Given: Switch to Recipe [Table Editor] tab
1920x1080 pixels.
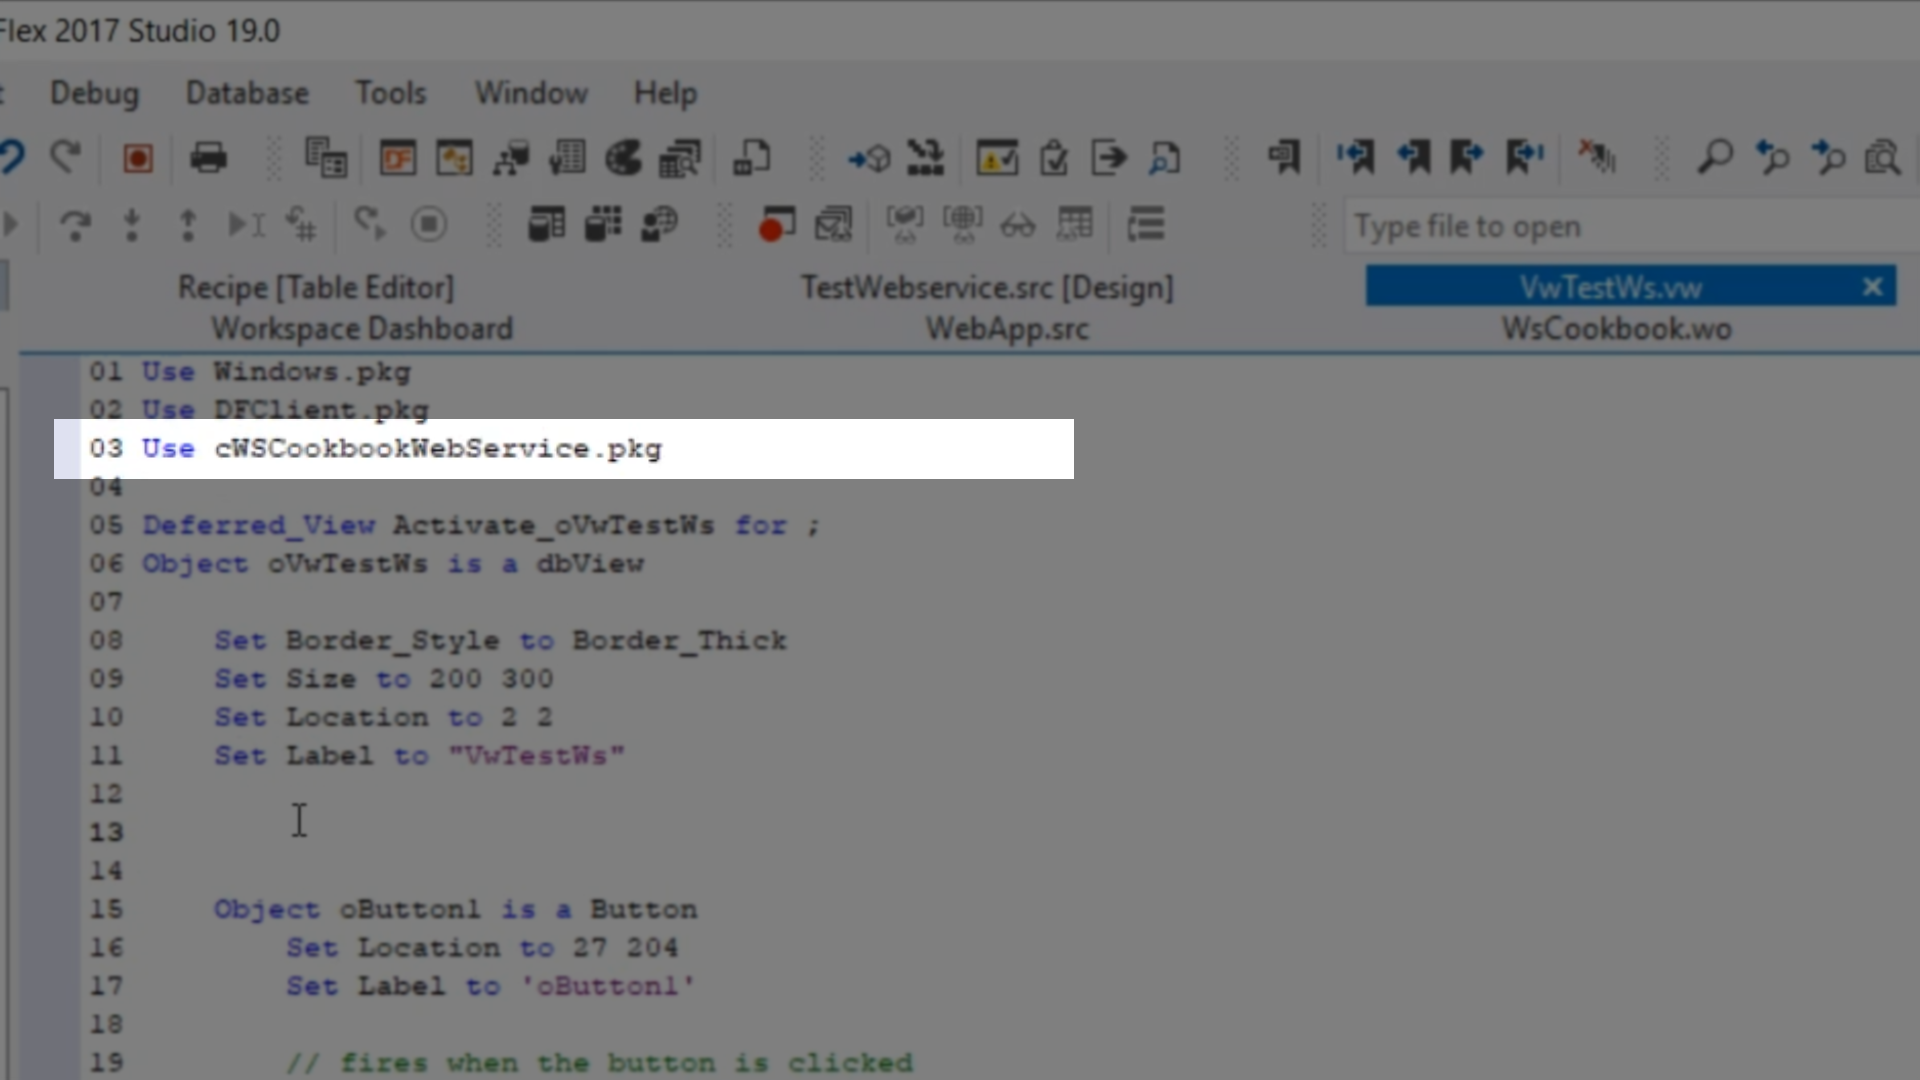Looking at the screenshot, I should click(316, 288).
